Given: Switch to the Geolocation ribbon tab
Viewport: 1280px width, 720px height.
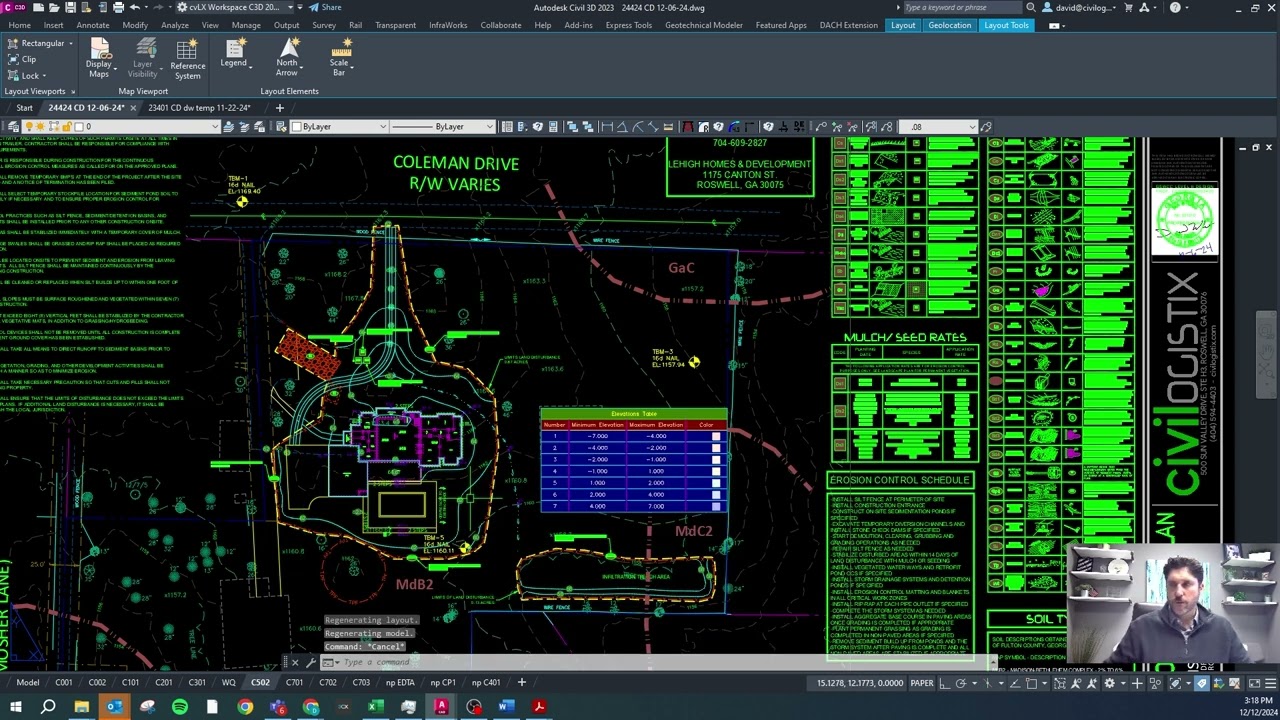Looking at the screenshot, I should point(949,25).
